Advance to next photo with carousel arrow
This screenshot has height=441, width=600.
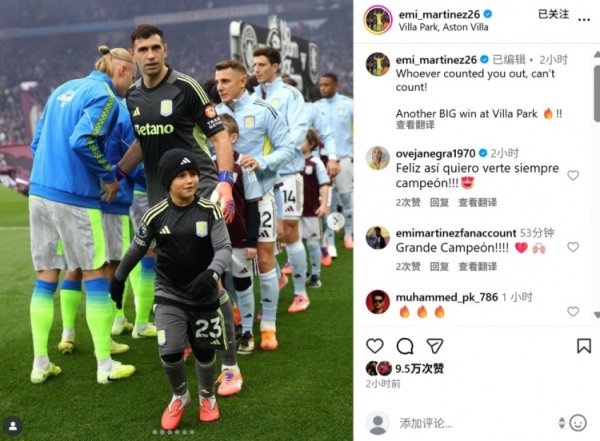tap(336, 221)
